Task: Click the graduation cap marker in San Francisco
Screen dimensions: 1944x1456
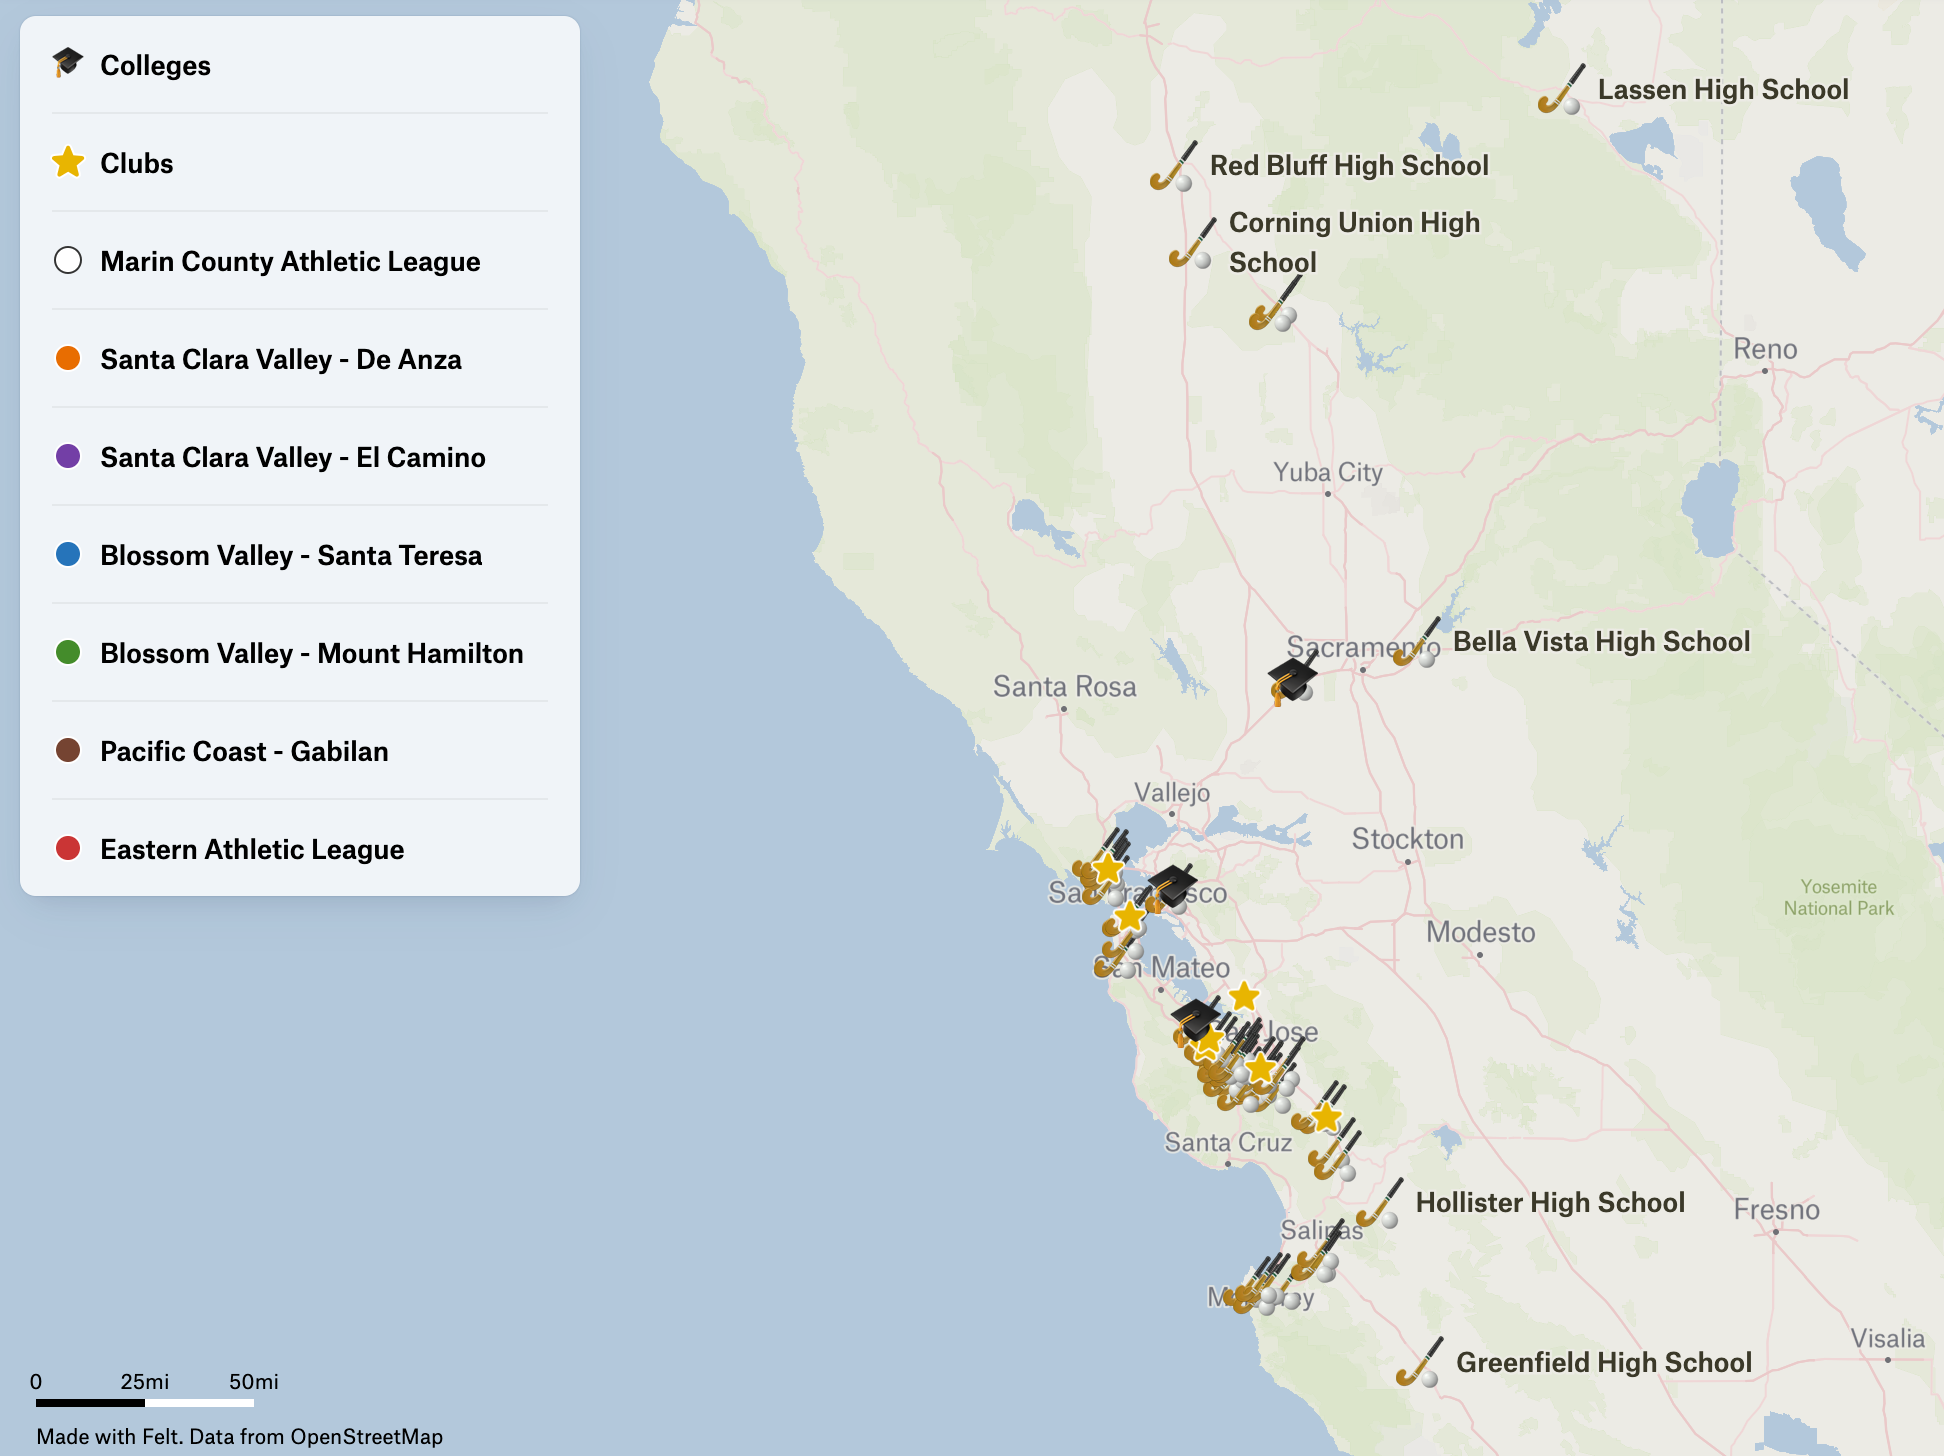Action: point(1171,887)
